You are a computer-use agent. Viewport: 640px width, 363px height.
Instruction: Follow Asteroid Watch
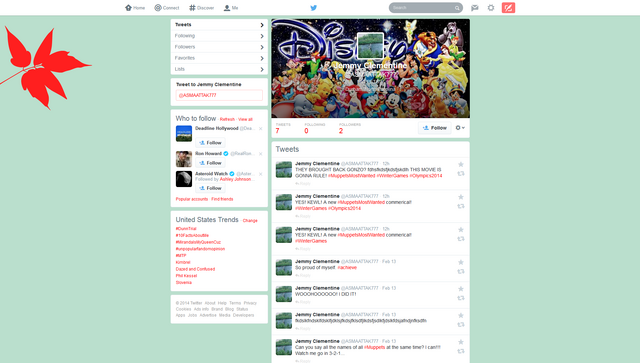[210, 188]
